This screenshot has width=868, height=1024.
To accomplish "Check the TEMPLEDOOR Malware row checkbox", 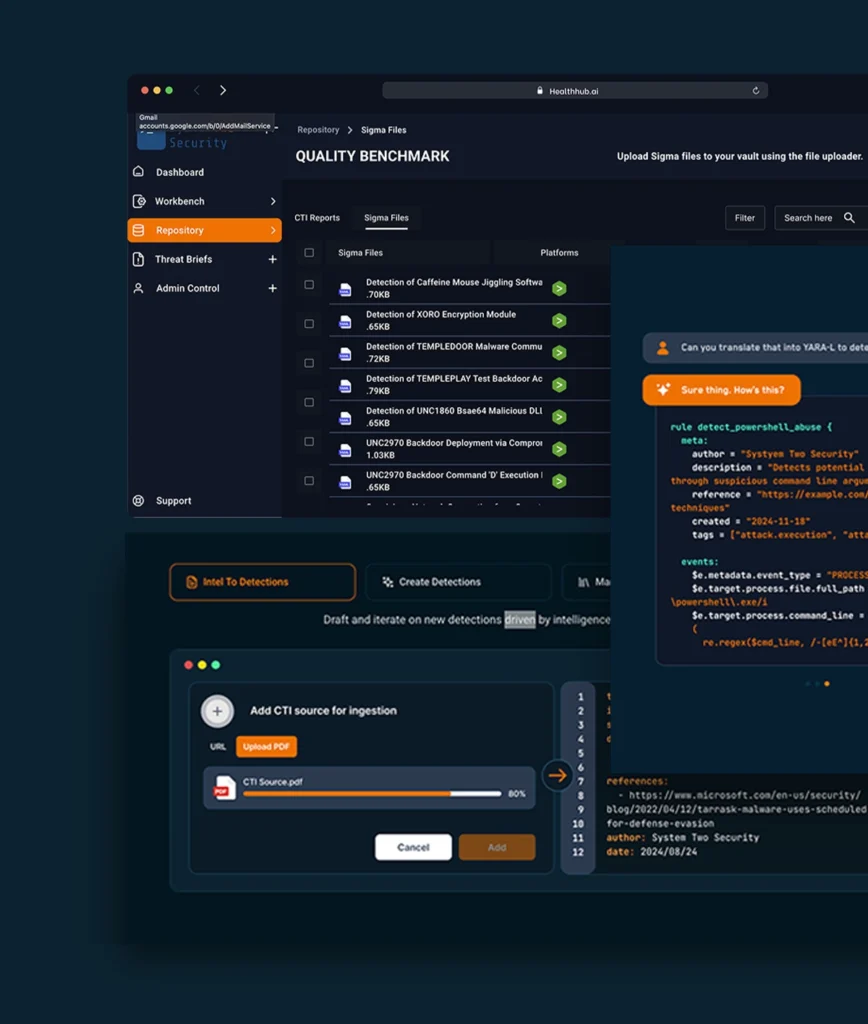I will point(309,363).
